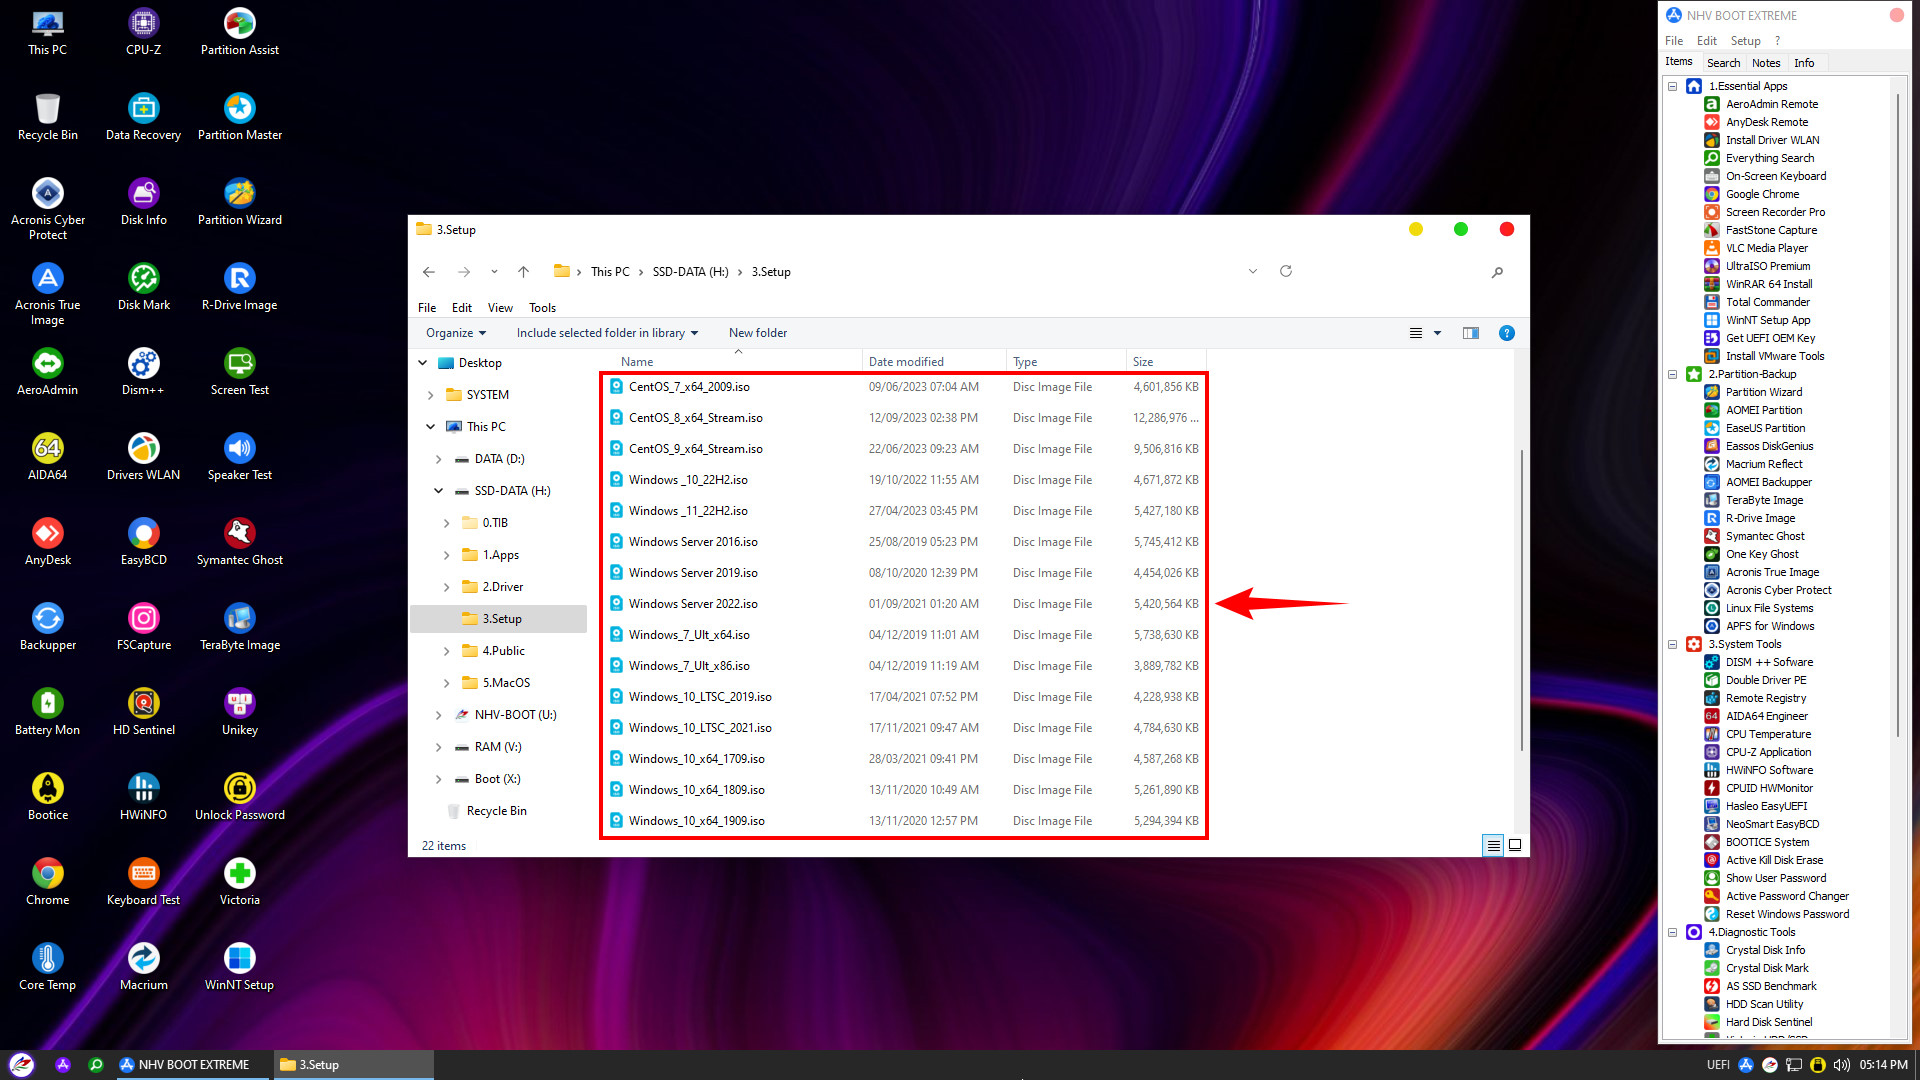The height and width of the screenshot is (1080, 1920).
Task: Click the Everything search taskbar icon
Action: [x=96, y=1065]
